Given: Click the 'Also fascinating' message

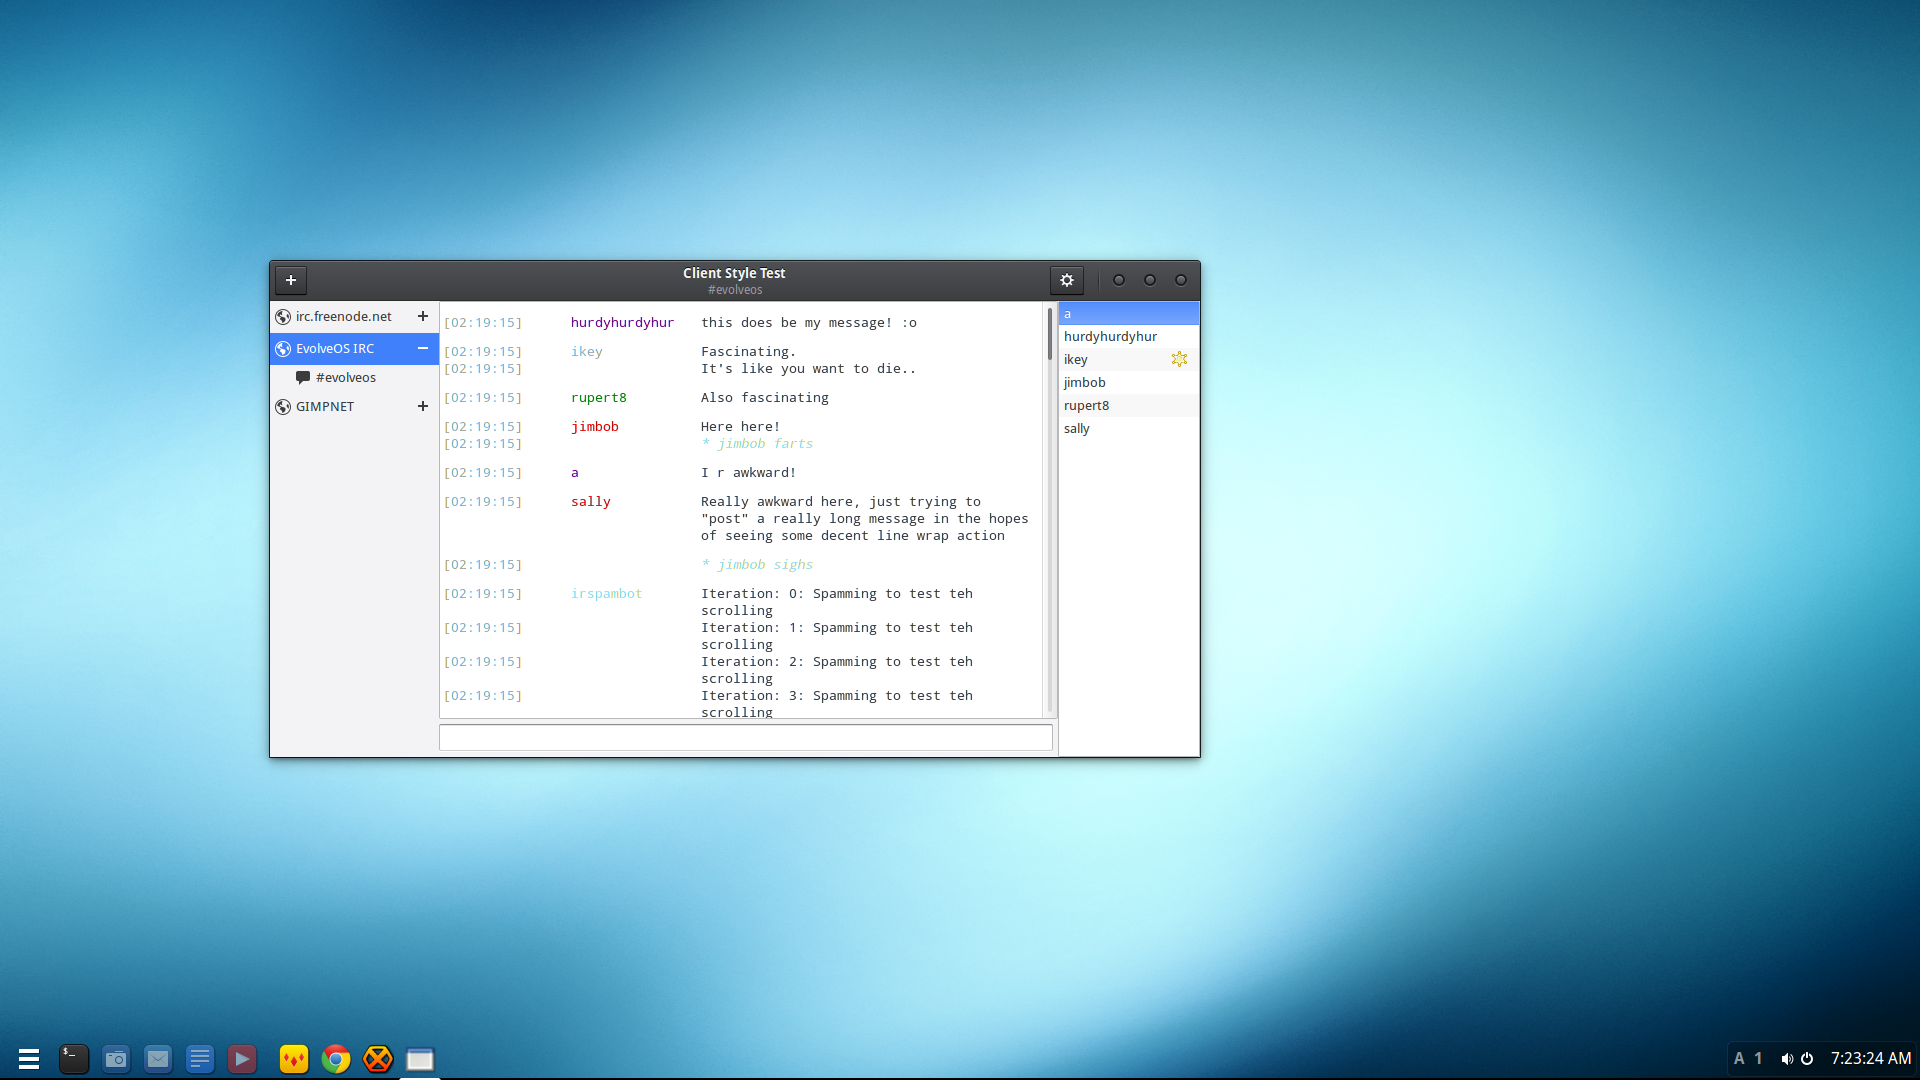Looking at the screenshot, I should pyautogui.click(x=765, y=397).
